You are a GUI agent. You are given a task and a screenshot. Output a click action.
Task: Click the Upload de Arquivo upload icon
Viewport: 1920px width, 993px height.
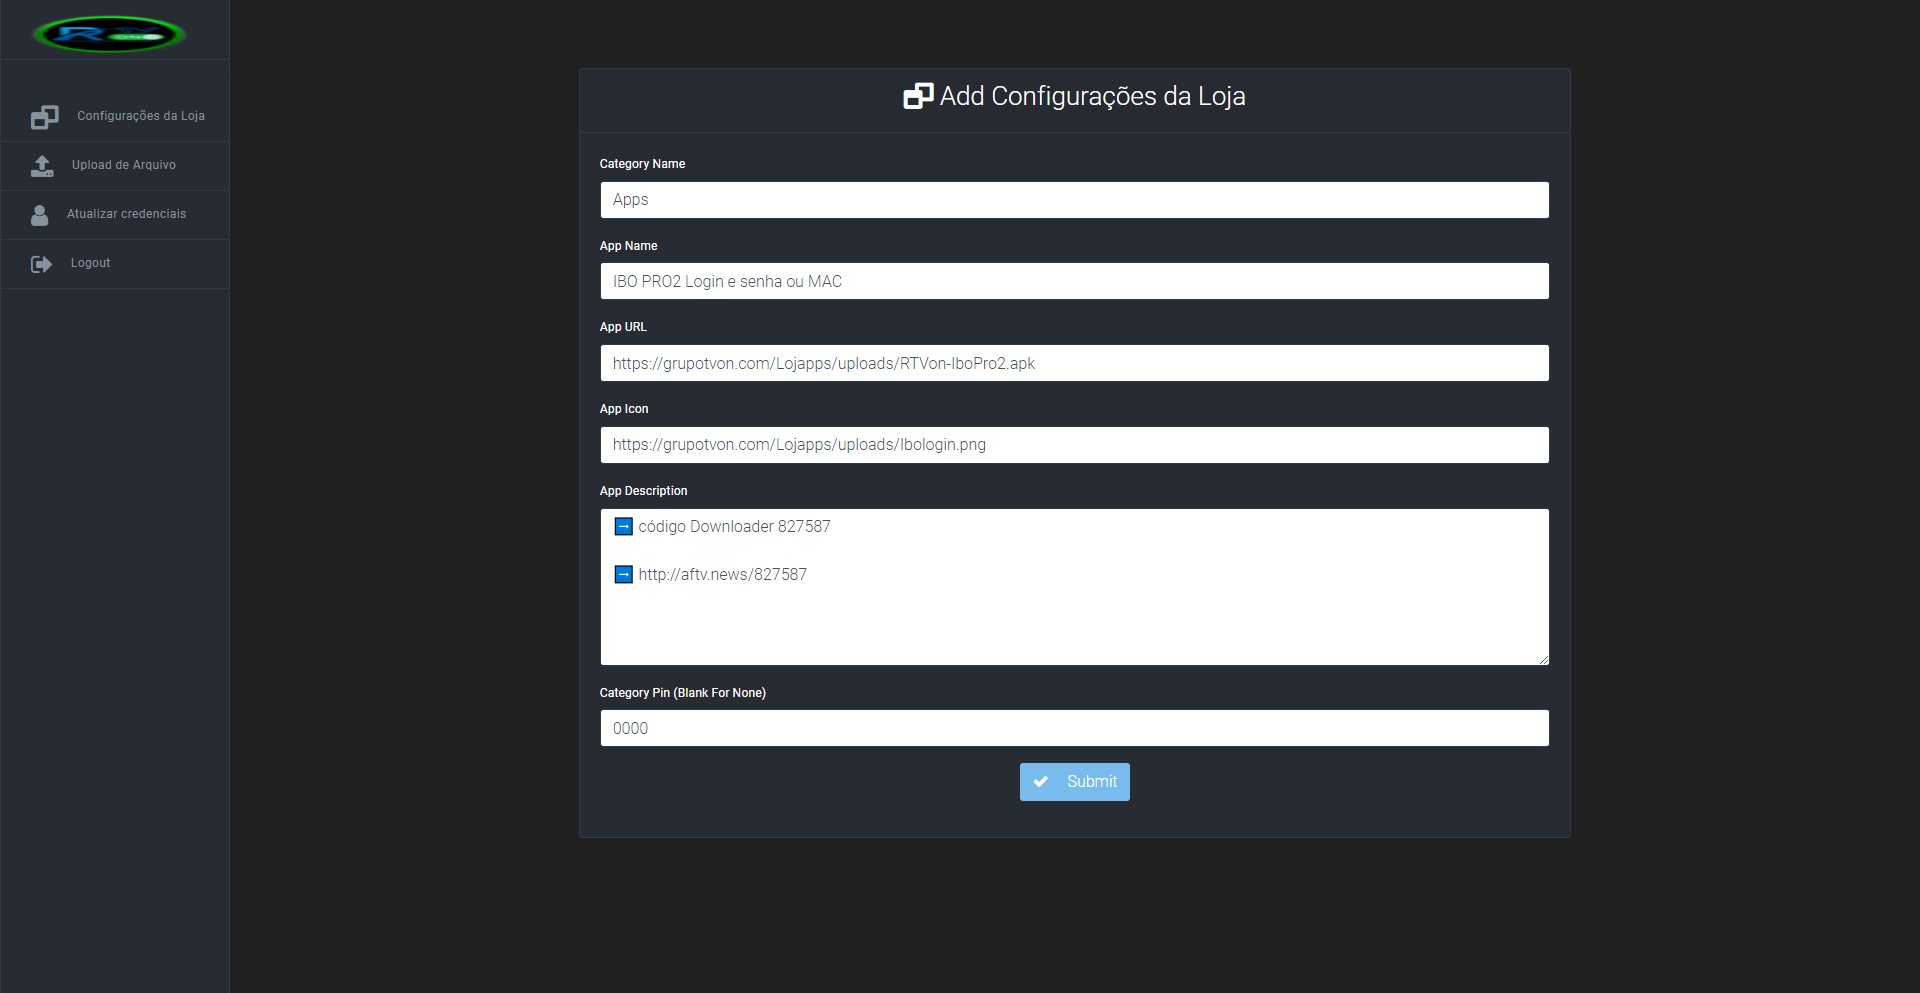click(42, 166)
